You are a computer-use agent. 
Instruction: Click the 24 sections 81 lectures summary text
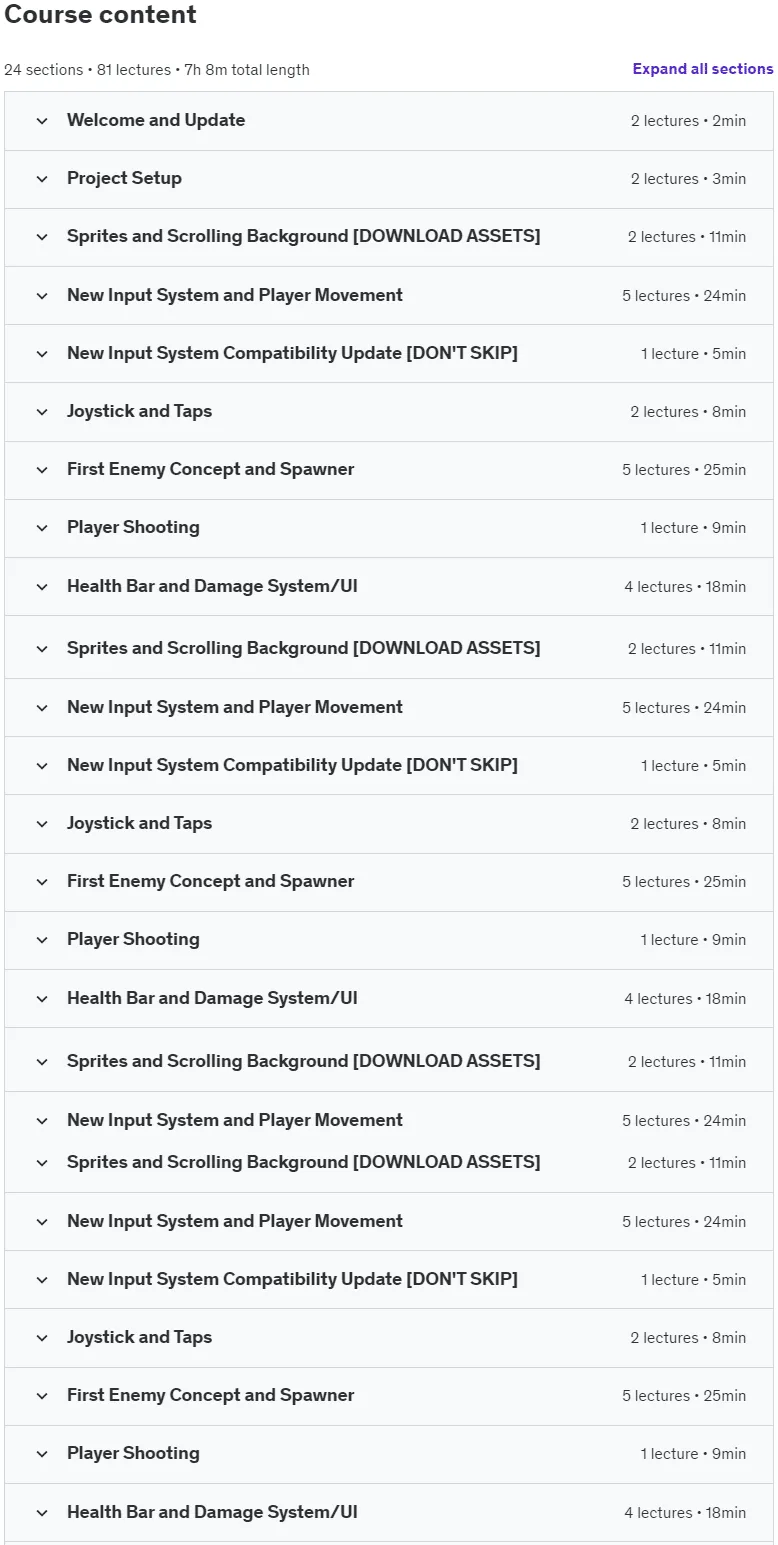[x=157, y=70]
